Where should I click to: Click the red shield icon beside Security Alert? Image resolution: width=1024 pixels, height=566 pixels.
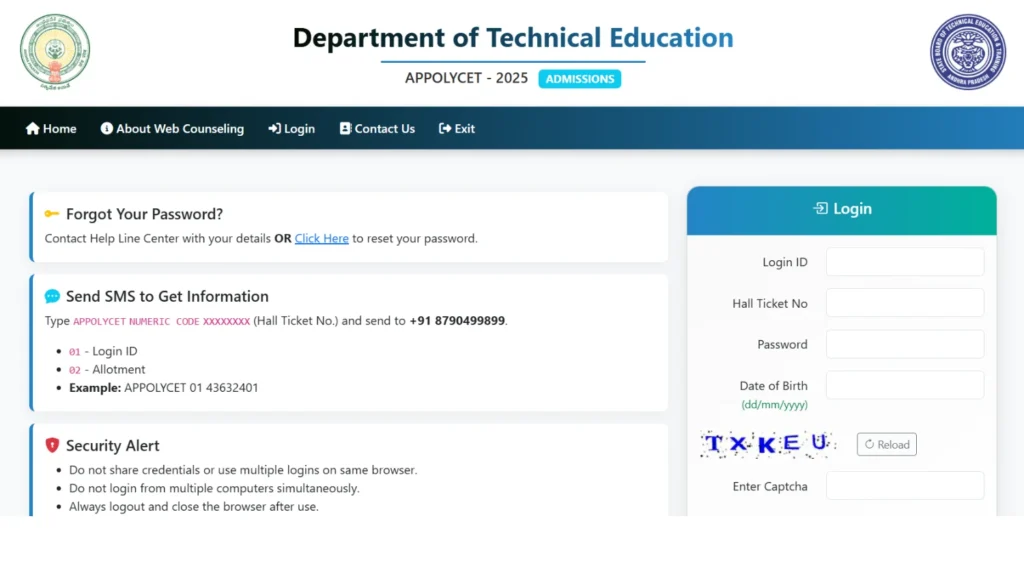pyautogui.click(x=52, y=445)
